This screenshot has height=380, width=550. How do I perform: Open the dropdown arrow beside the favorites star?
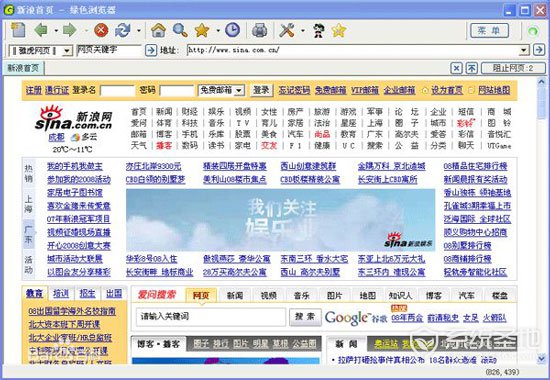(x=218, y=31)
